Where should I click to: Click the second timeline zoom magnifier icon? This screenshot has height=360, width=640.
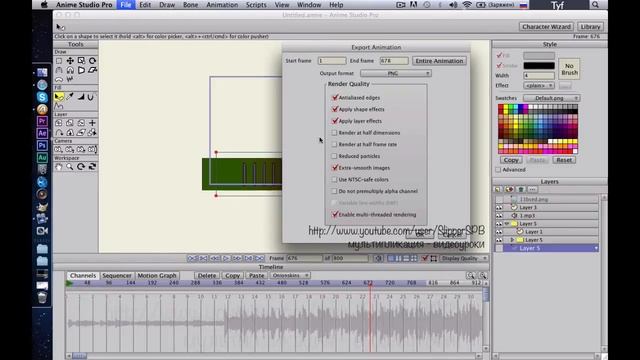tap(483, 276)
